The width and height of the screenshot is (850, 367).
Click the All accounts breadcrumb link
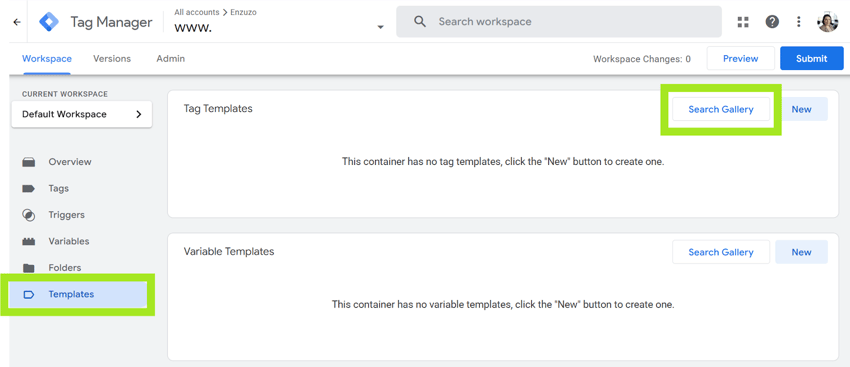point(197,12)
